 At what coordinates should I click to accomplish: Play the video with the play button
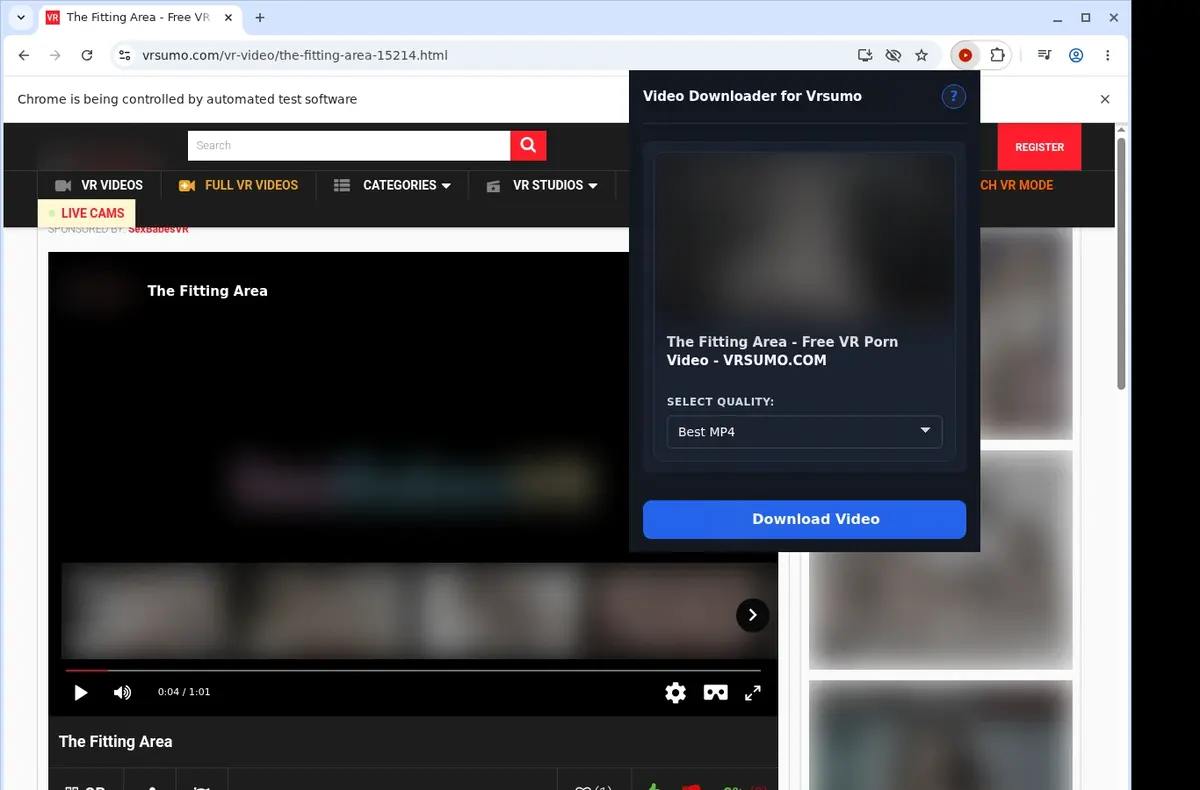[81, 692]
